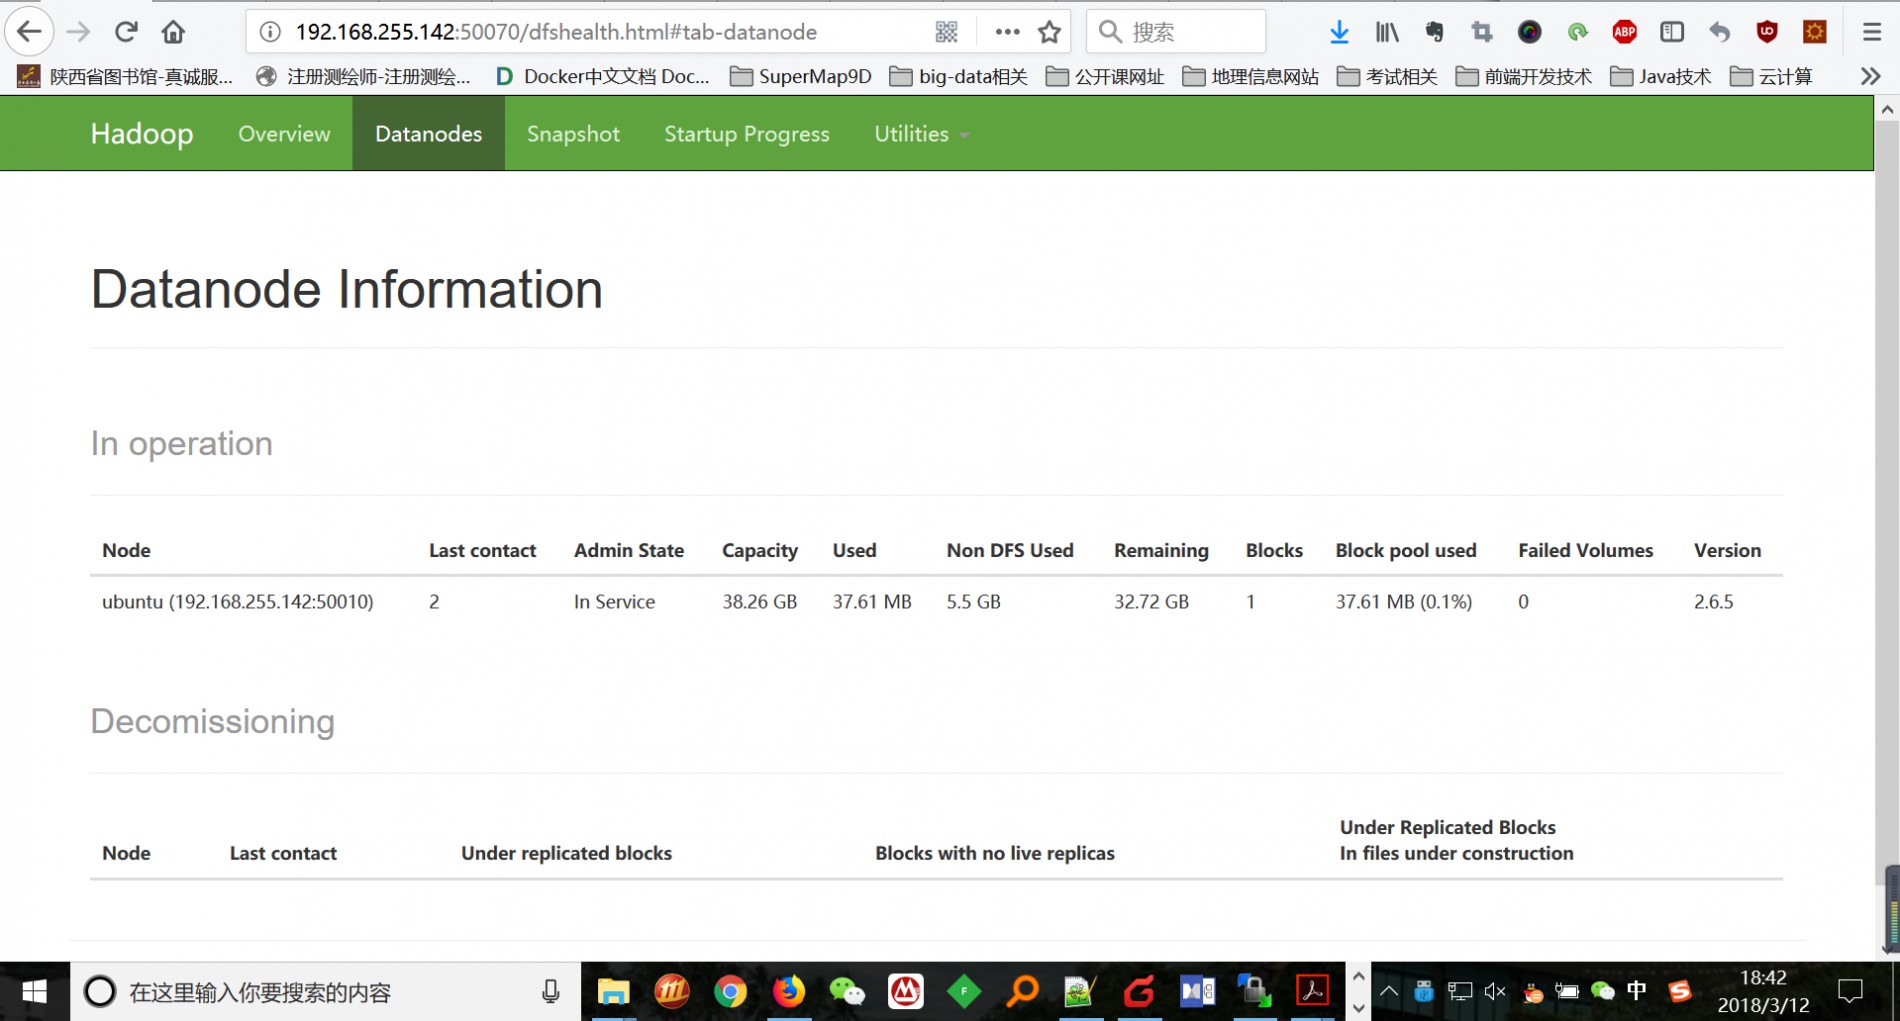Open Google Chrome from the taskbar

(x=731, y=991)
